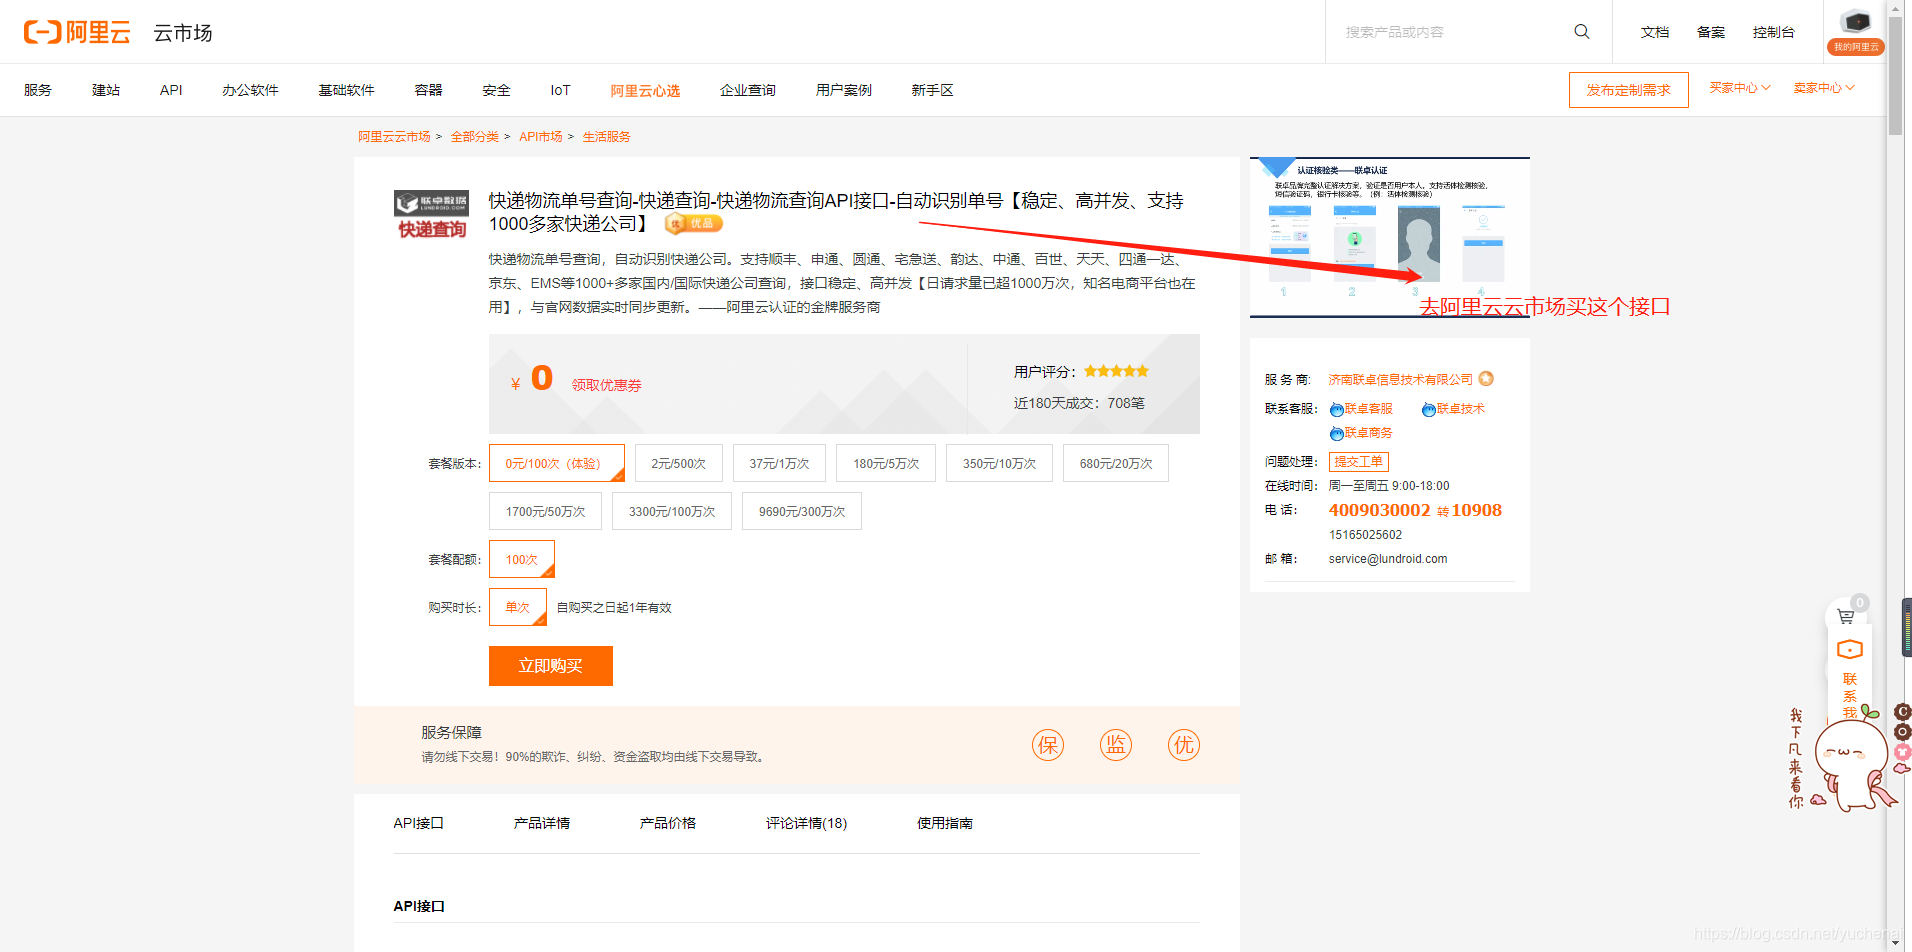Select the 2元/500次 package
This screenshot has height=952, width=1912.
679,463
